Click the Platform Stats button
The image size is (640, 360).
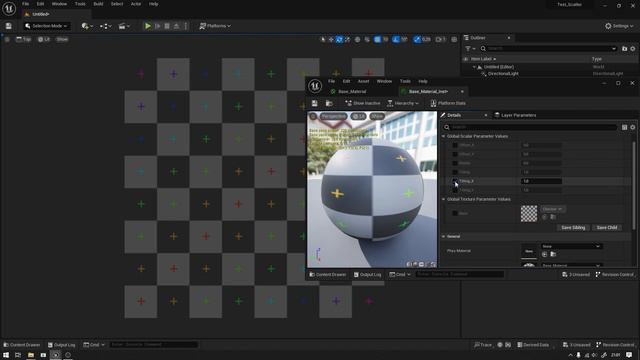pos(448,104)
